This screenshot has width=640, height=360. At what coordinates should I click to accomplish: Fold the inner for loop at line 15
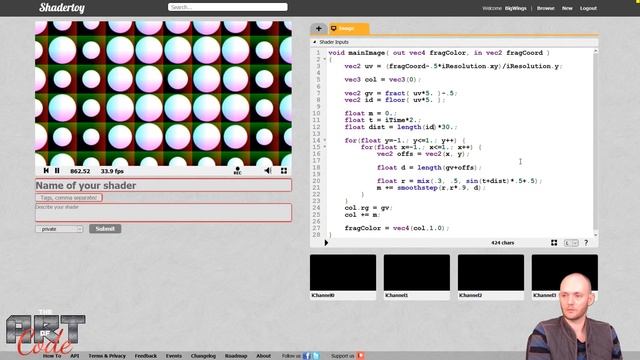325,147
